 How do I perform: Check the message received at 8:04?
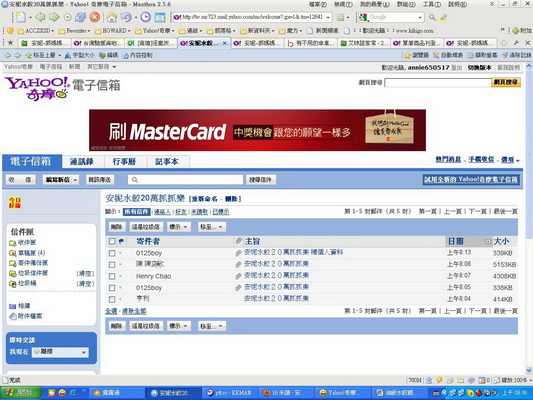pyautogui.click(x=112, y=299)
